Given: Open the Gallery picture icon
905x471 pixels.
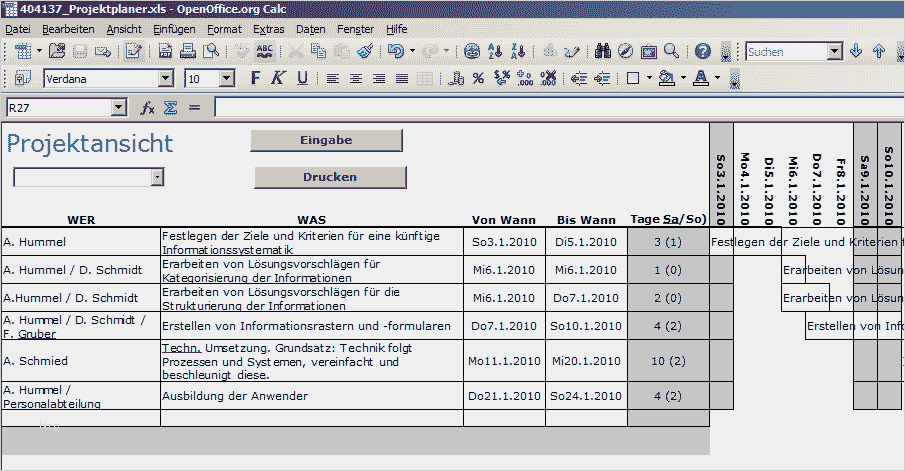Looking at the screenshot, I should 649,51.
